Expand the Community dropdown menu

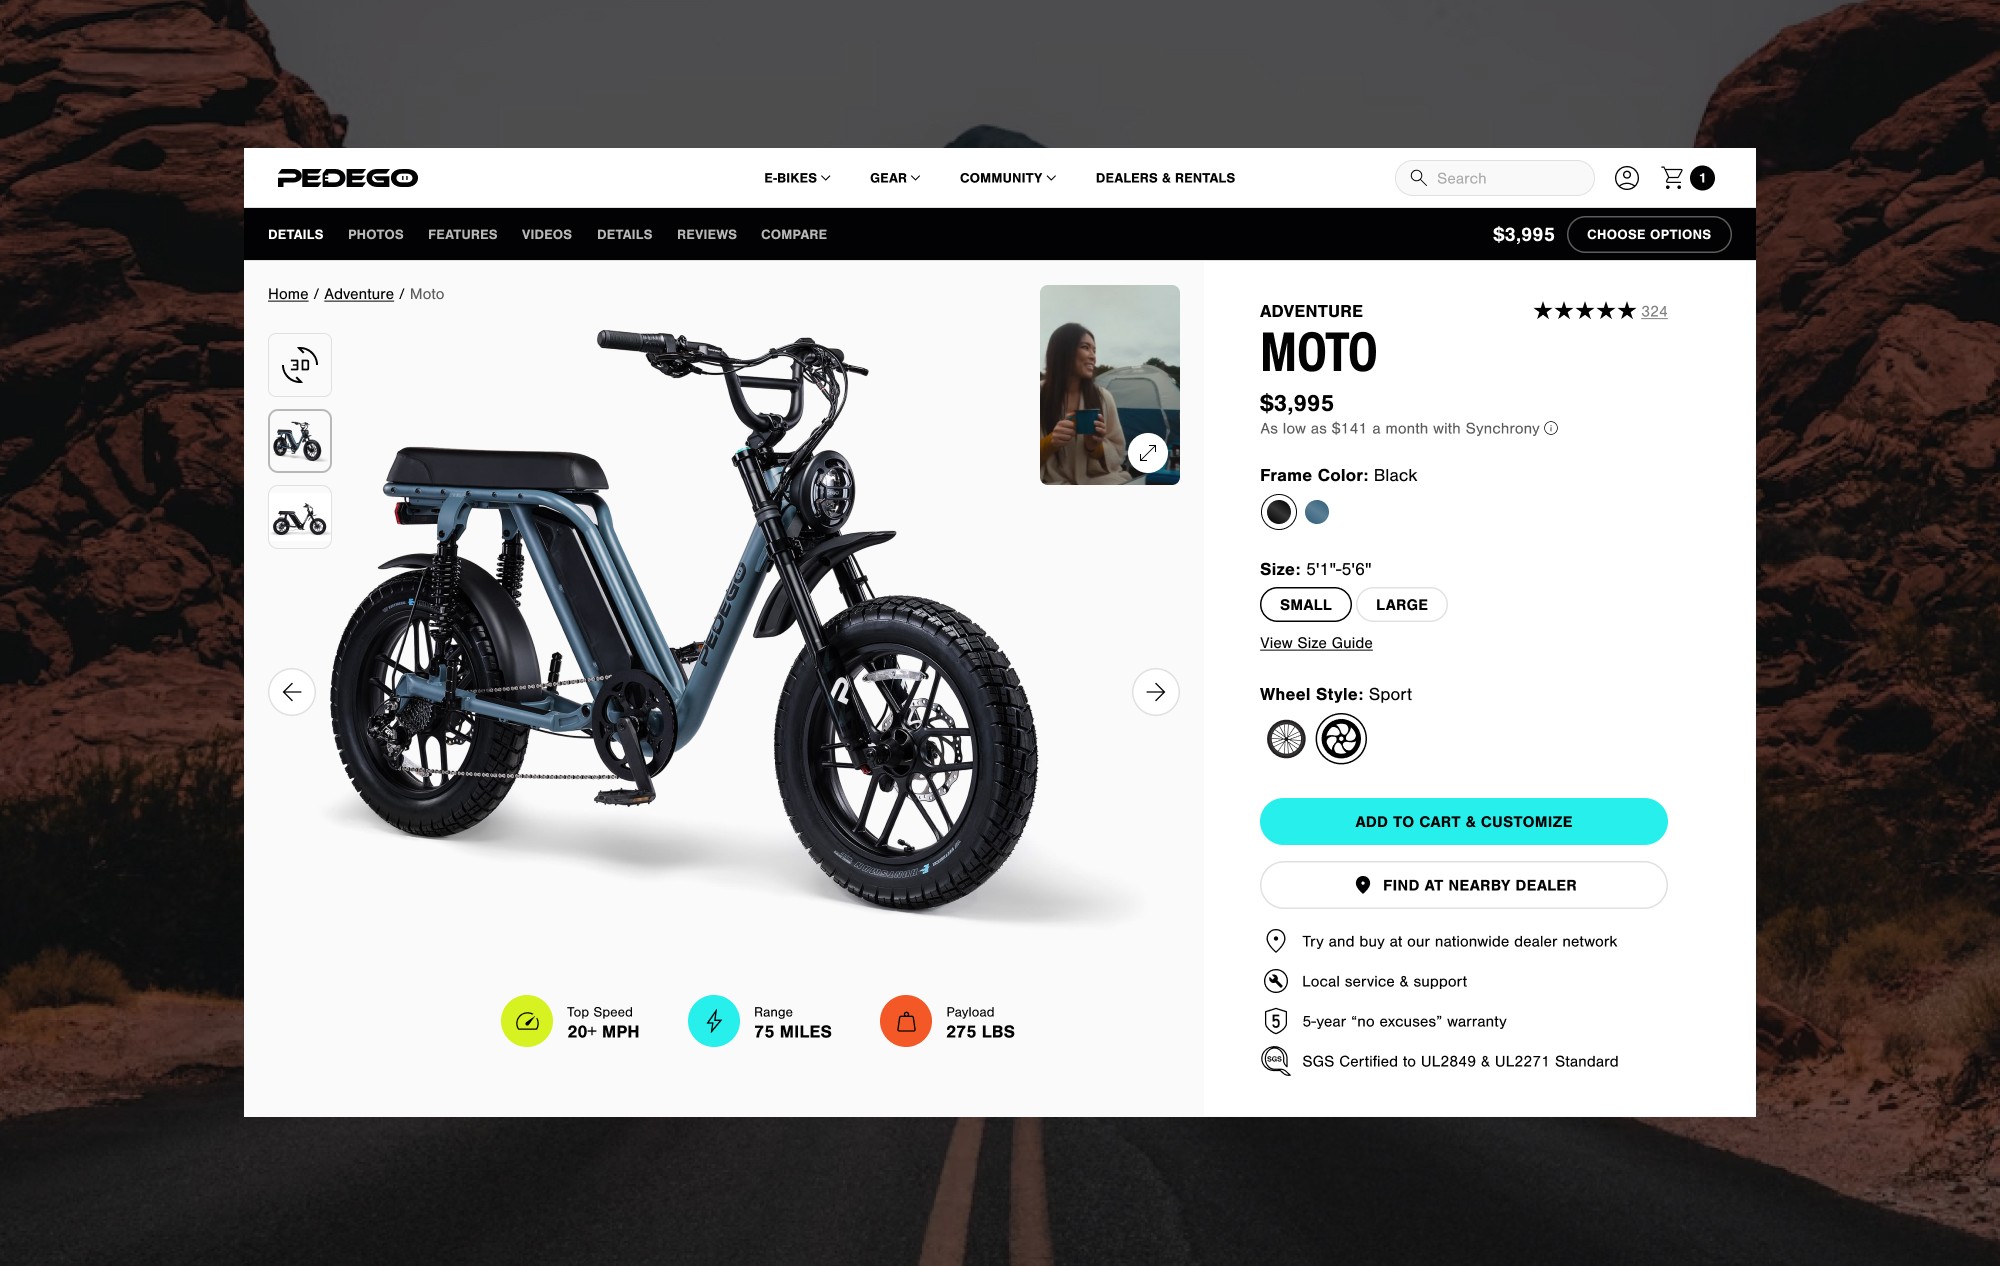[x=1008, y=178]
